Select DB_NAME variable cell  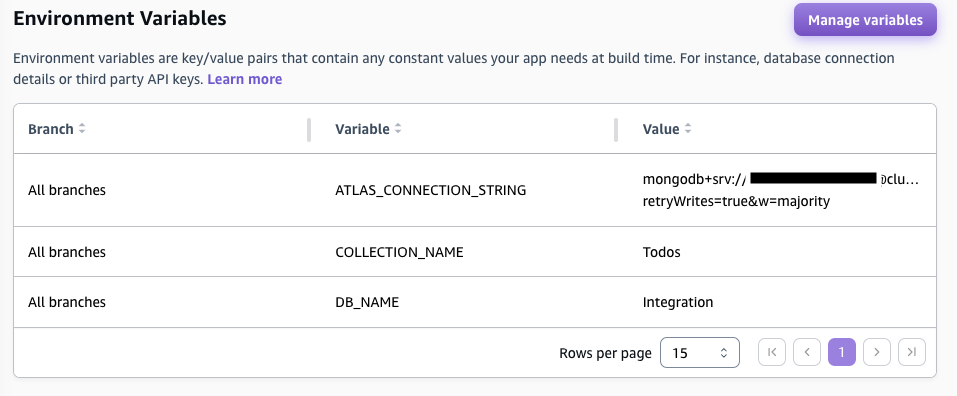367,302
